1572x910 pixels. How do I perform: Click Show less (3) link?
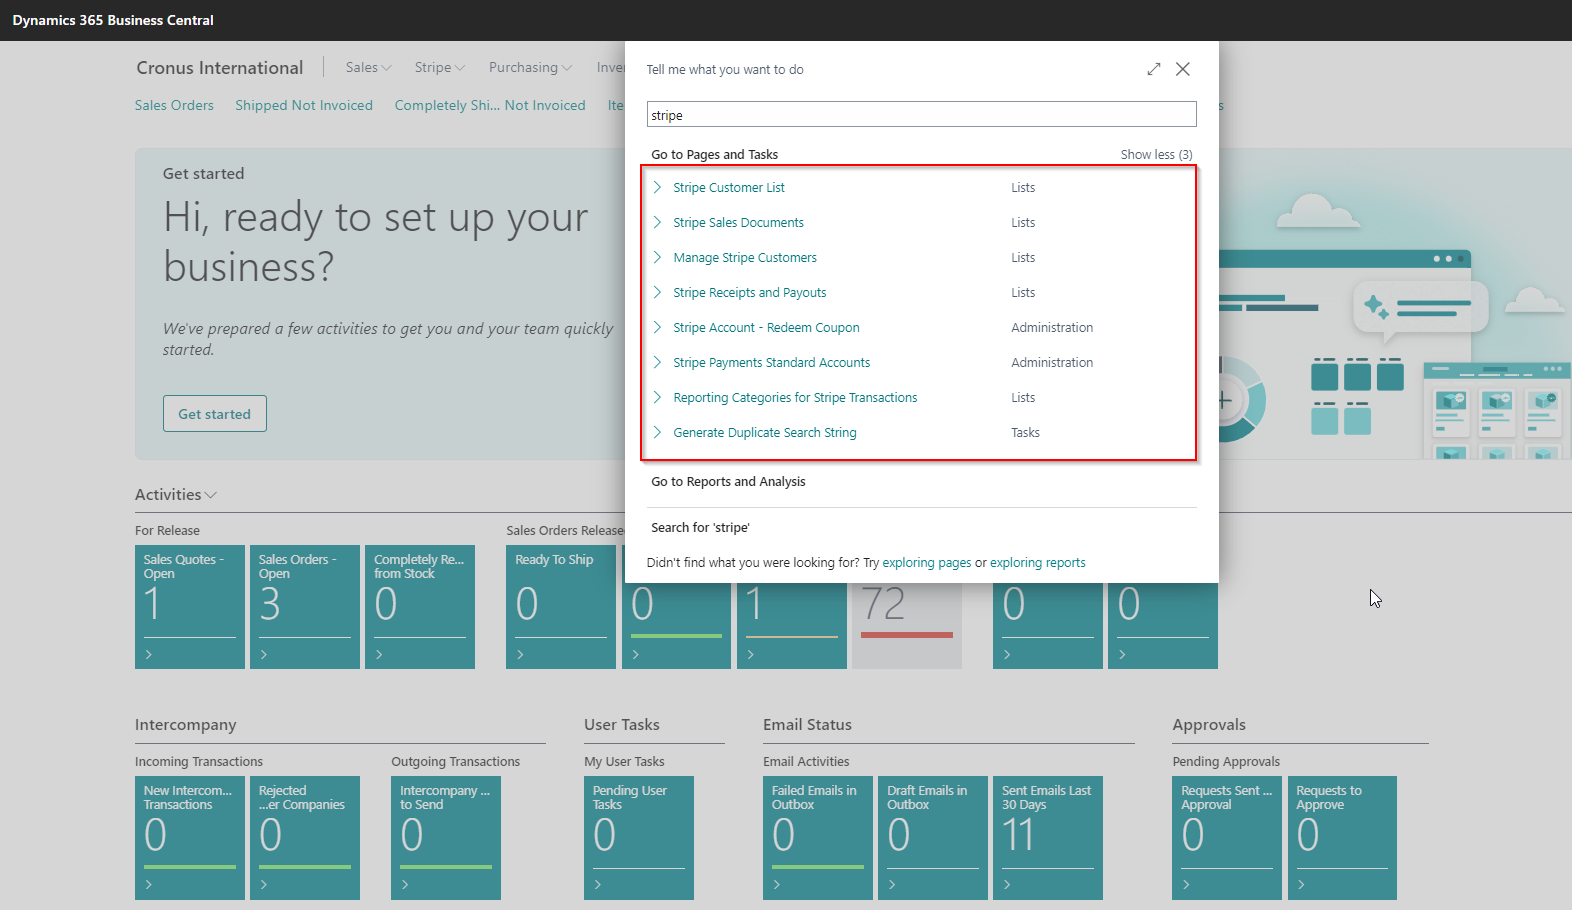[1156, 154]
